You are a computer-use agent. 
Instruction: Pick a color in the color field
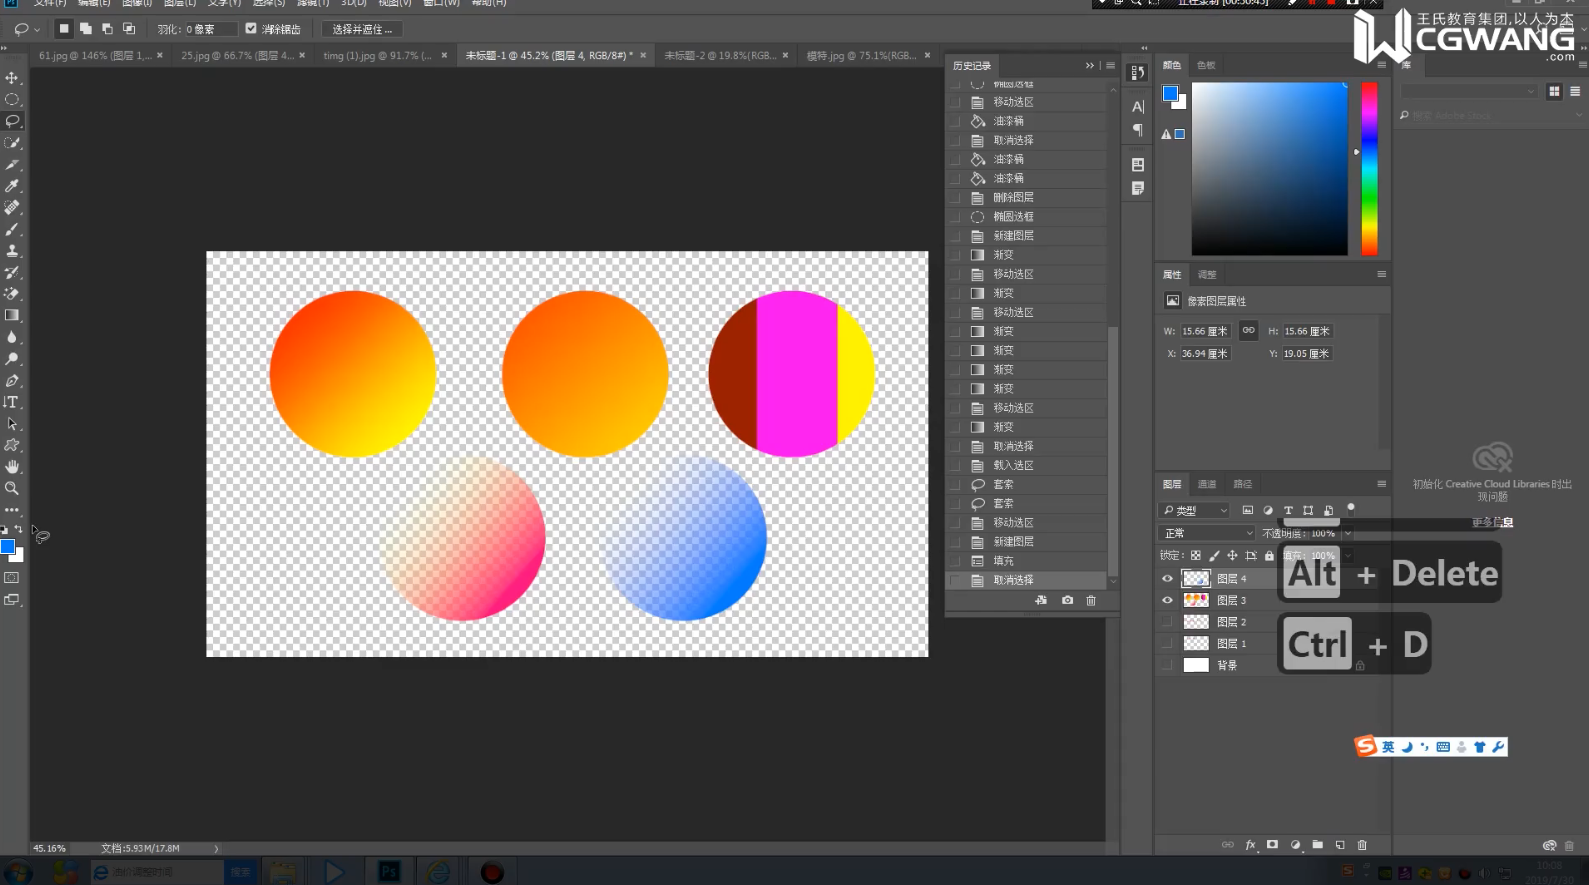click(x=1269, y=169)
